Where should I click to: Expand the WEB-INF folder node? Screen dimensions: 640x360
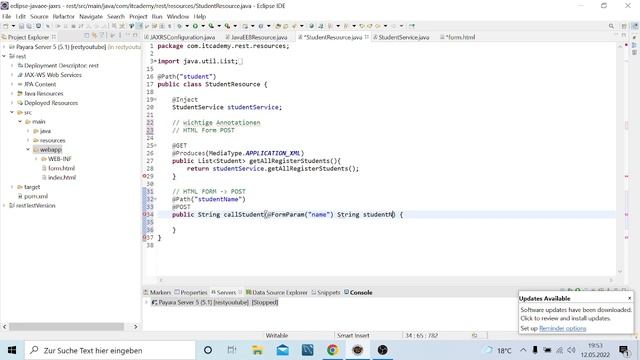pos(36,159)
